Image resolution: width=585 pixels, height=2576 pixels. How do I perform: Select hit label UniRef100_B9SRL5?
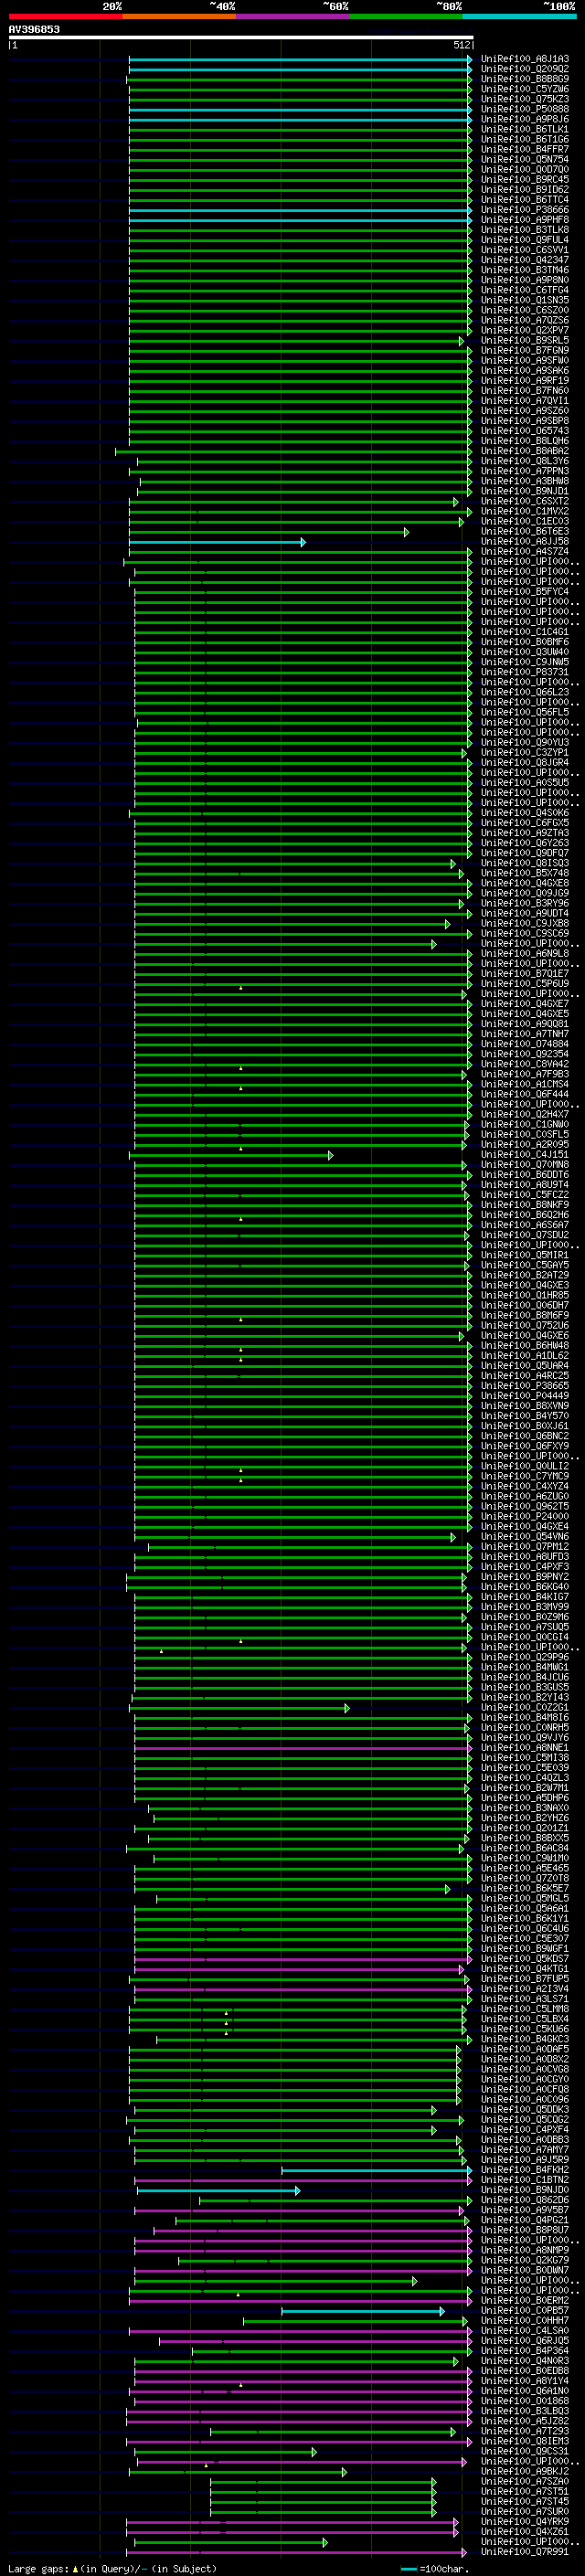[x=525, y=340]
